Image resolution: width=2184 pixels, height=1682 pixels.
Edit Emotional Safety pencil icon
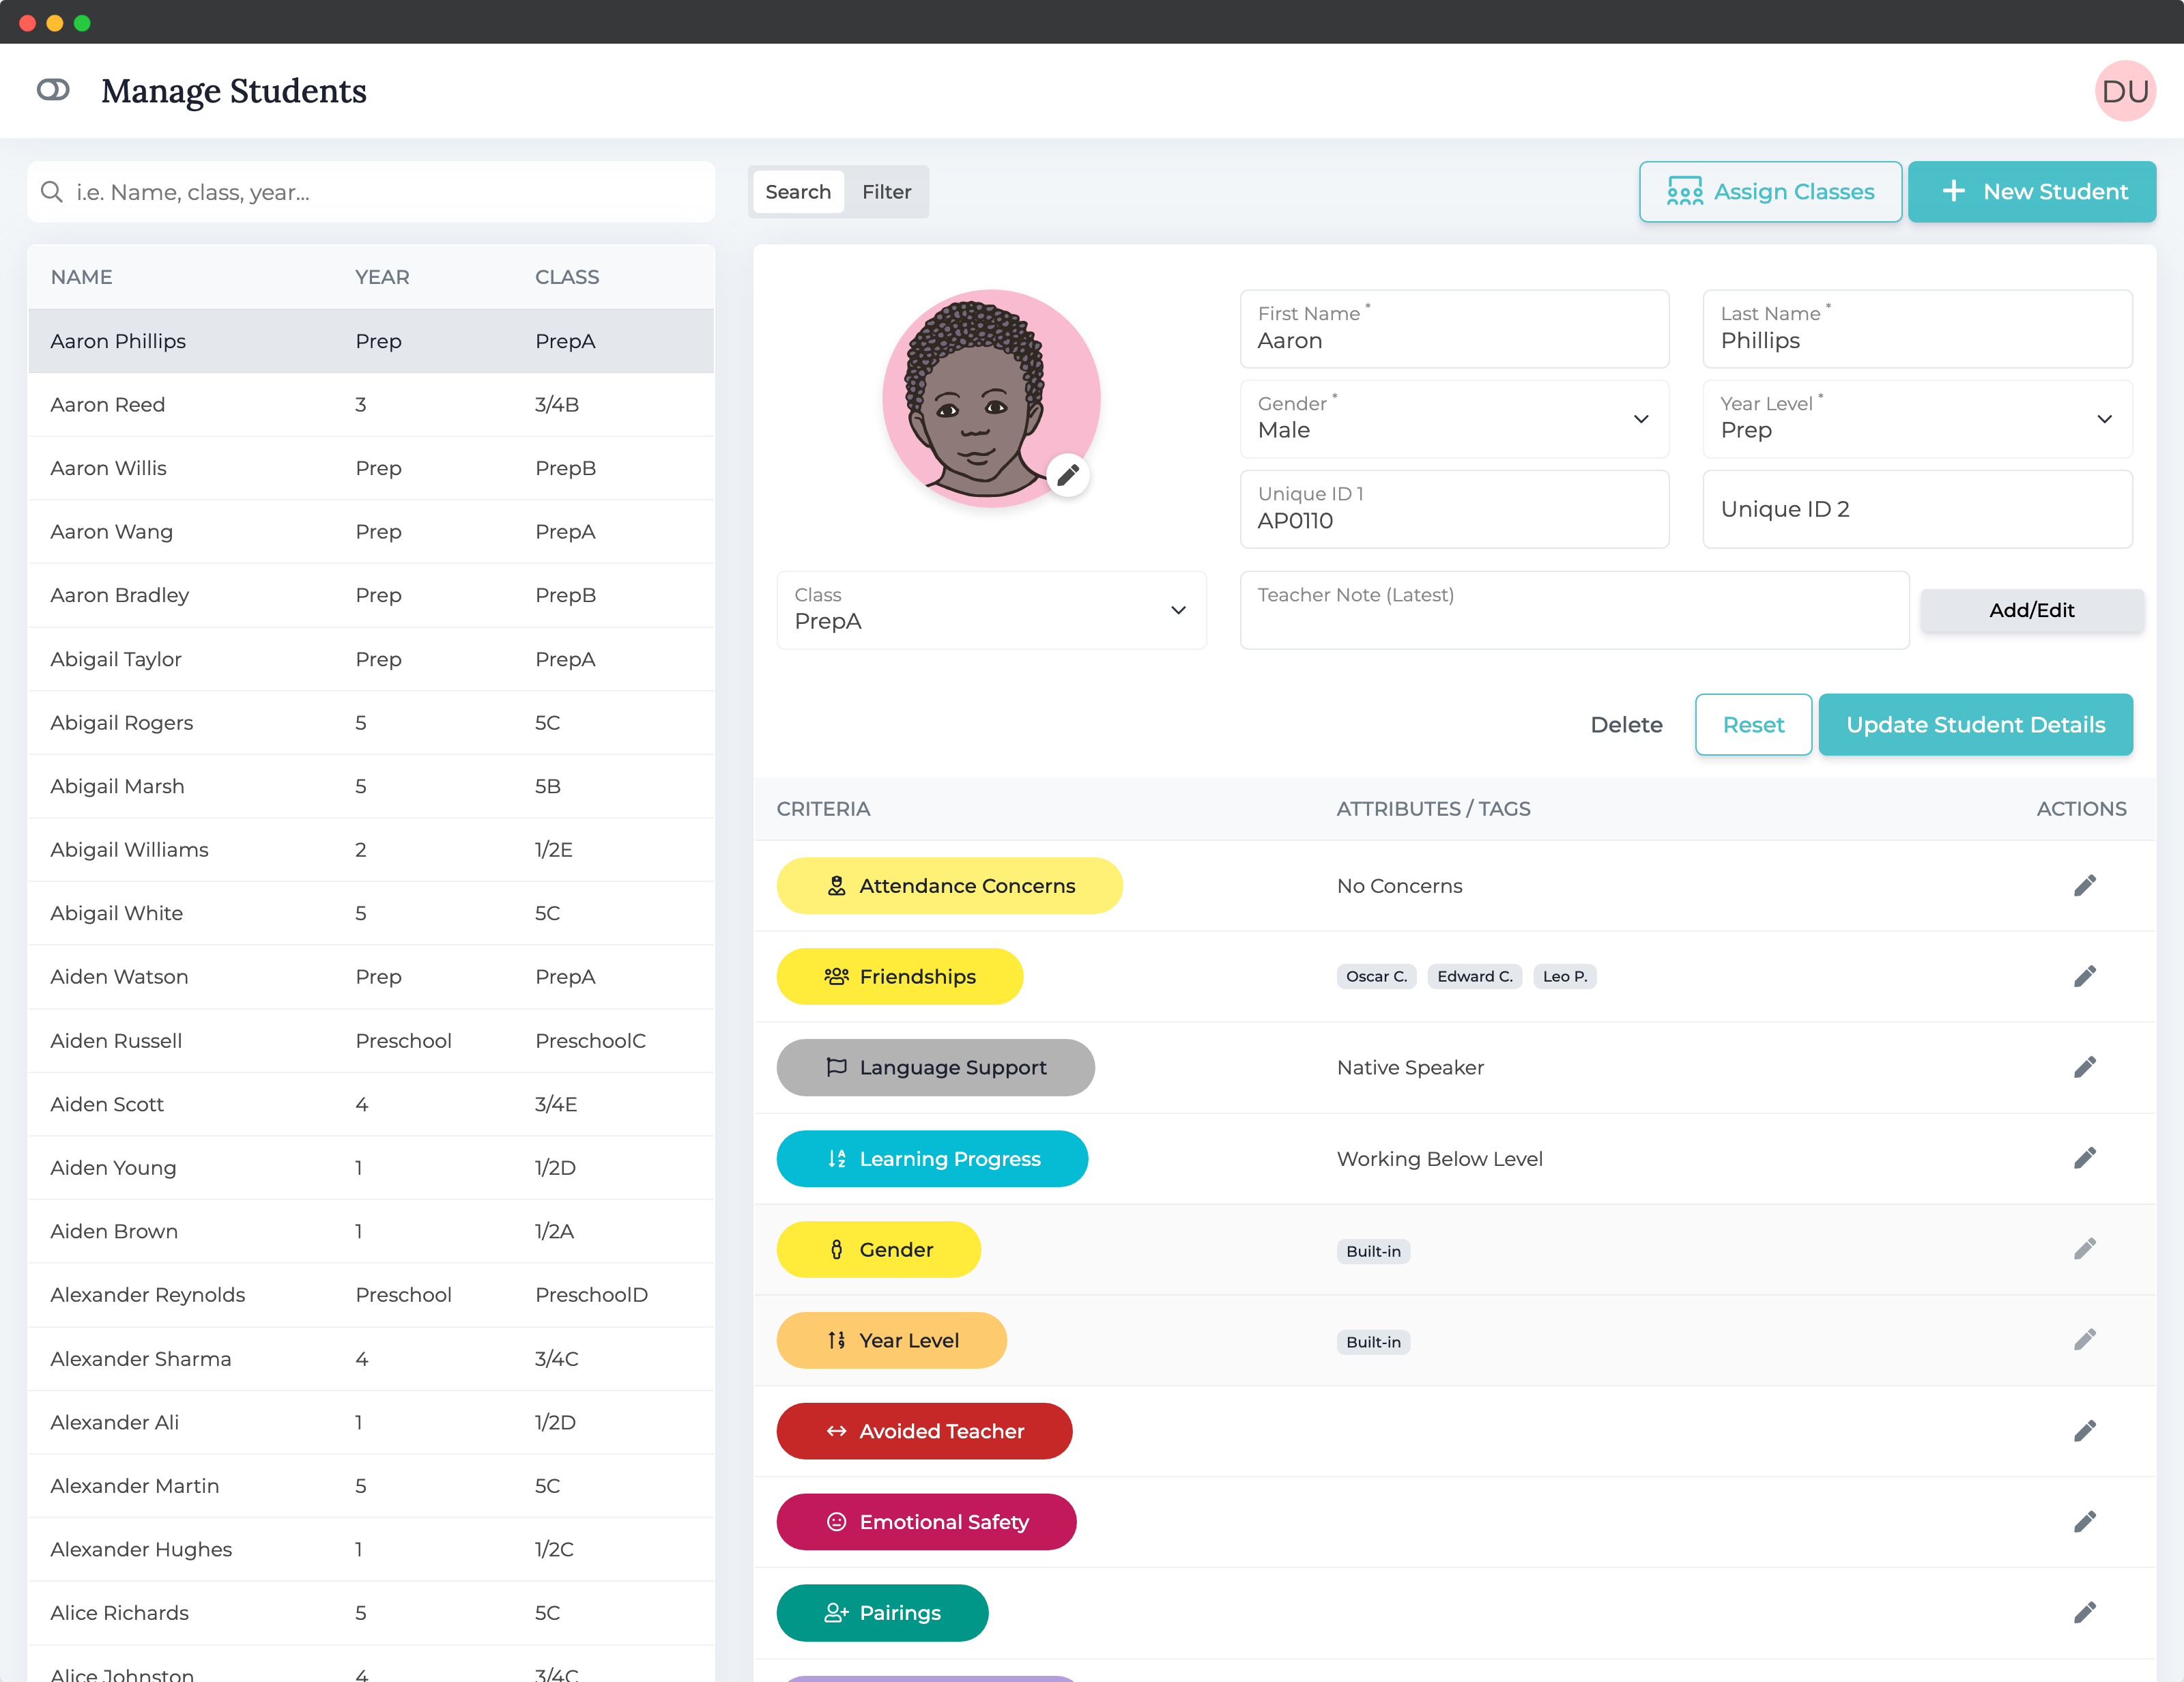[x=2084, y=1522]
